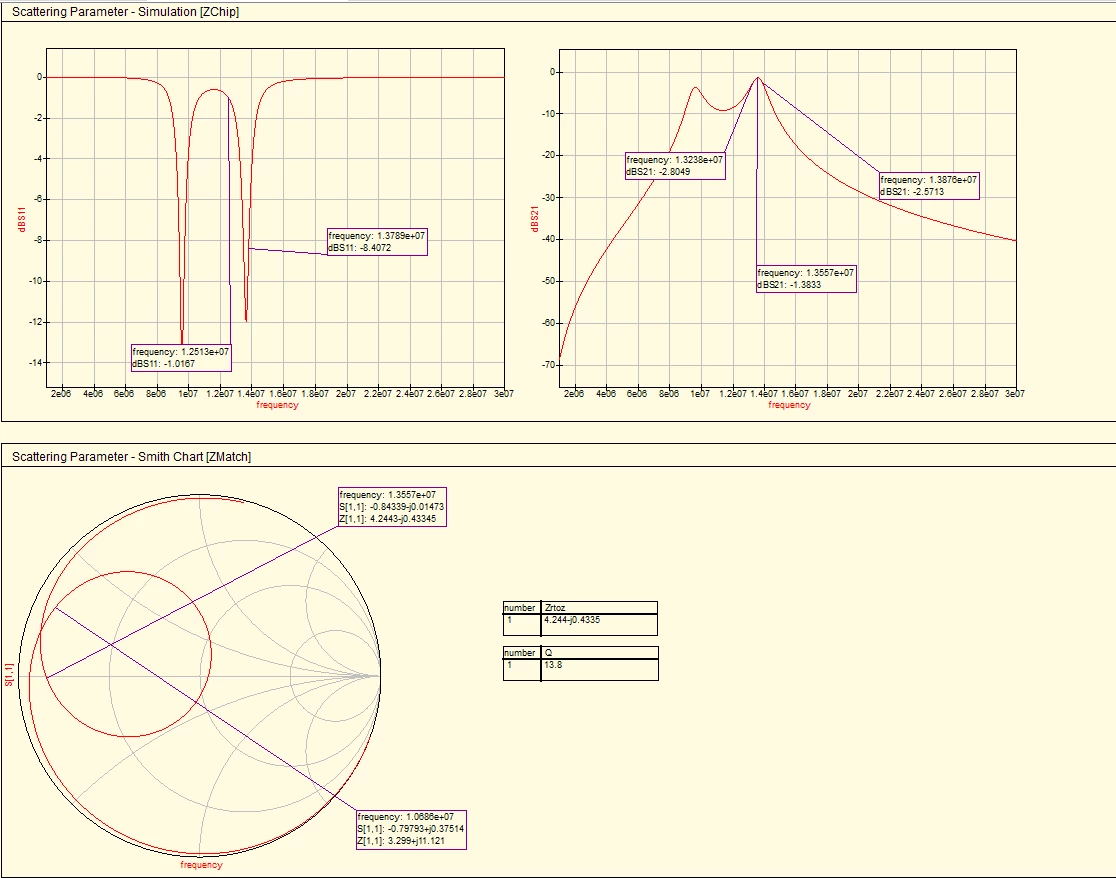This screenshot has width=1116, height=878.
Task: Select the 'Scattering Parameter - Simulation [ZChip]' title
Action: pos(125,12)
